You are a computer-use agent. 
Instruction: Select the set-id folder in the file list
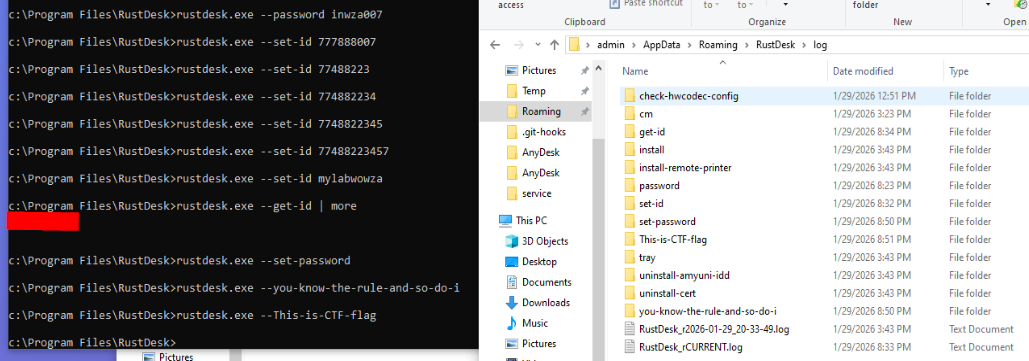point(651,203)
